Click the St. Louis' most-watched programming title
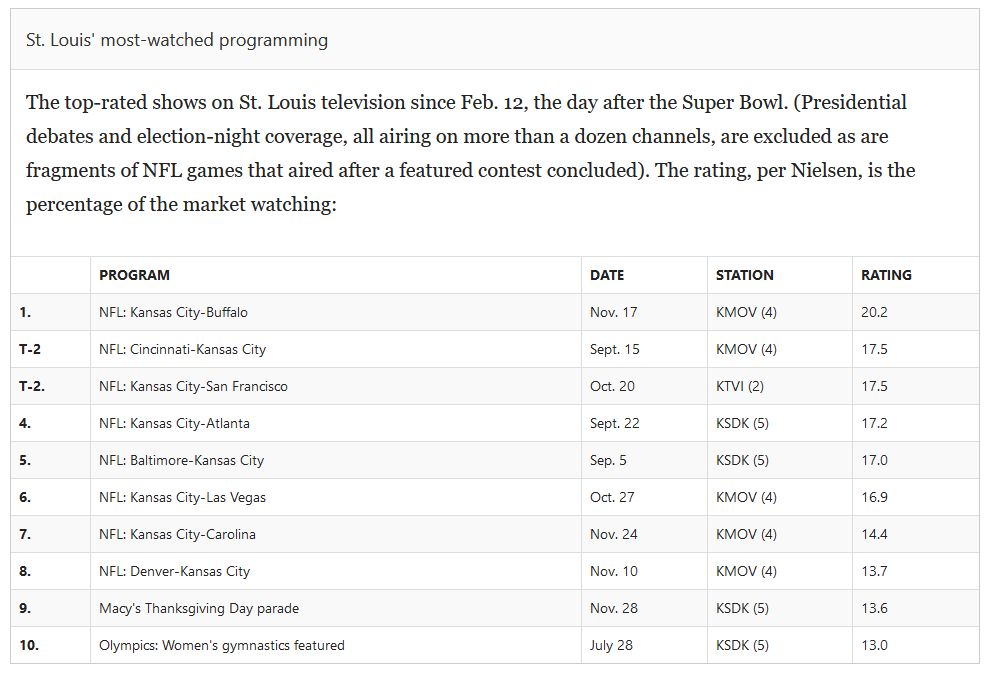This screenshot has width=996, height=677. [x=177, y=40]
